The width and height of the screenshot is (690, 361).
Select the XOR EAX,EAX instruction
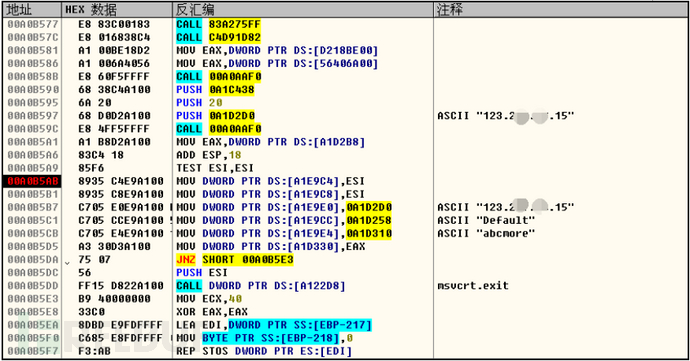point(212,312)
